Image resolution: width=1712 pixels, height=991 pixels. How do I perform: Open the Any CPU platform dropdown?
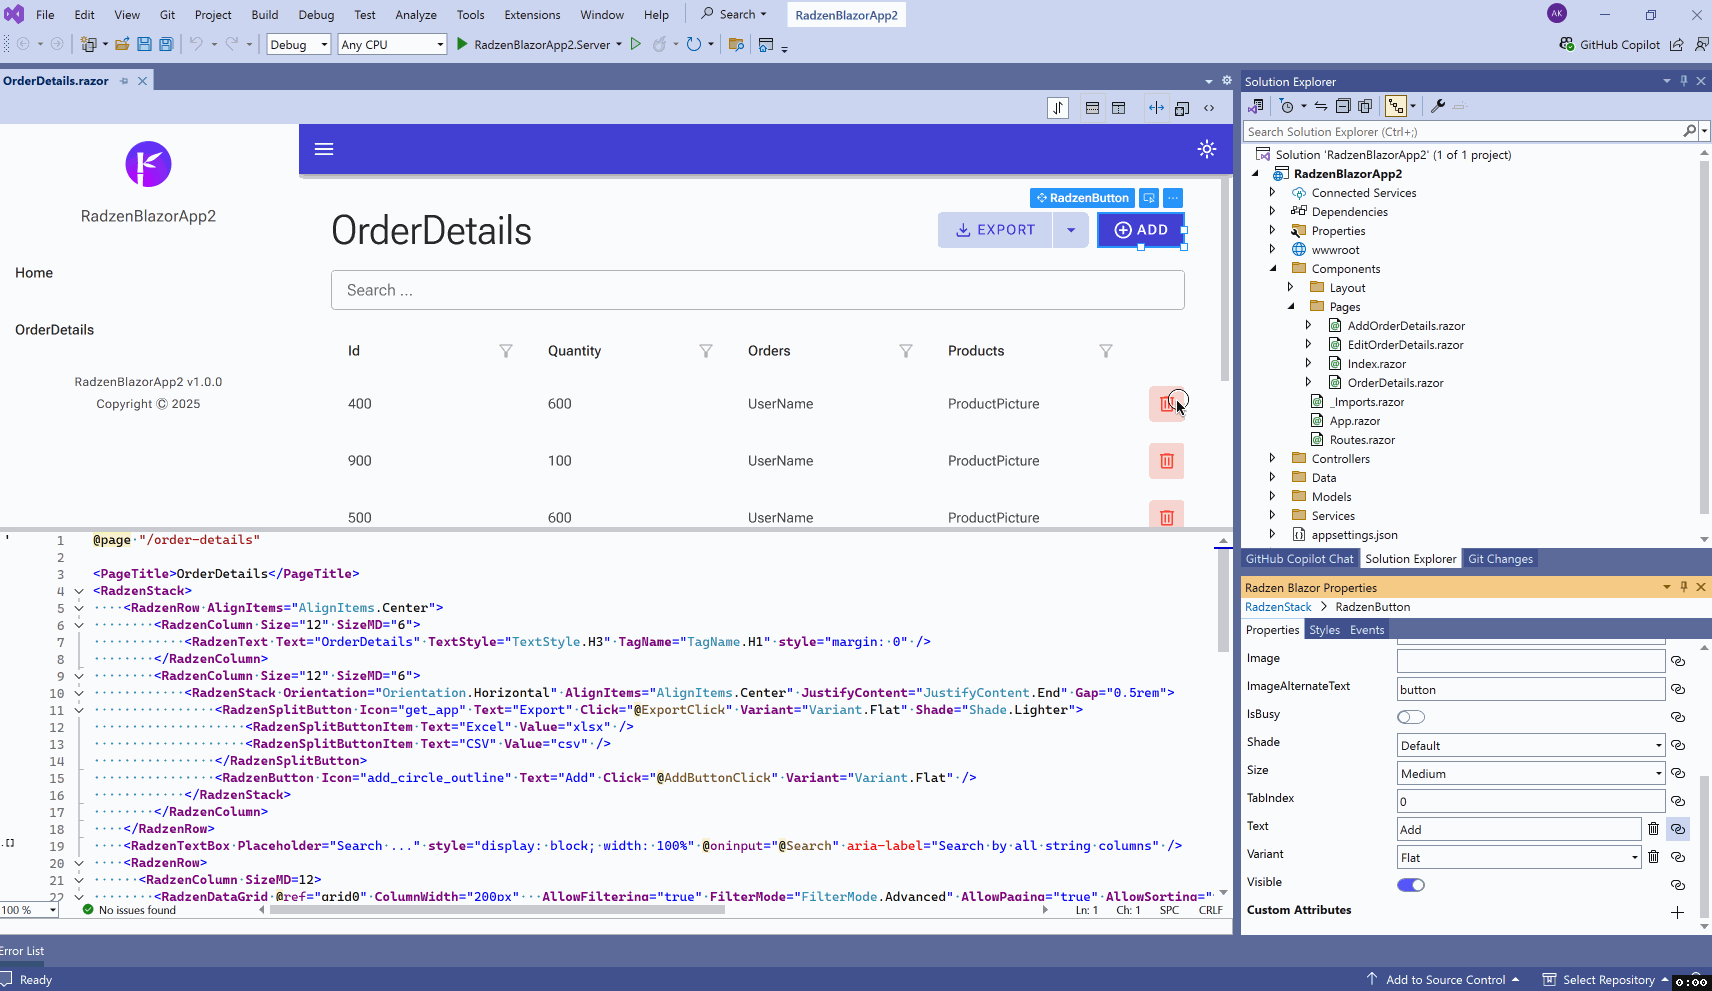coord(392,44)
